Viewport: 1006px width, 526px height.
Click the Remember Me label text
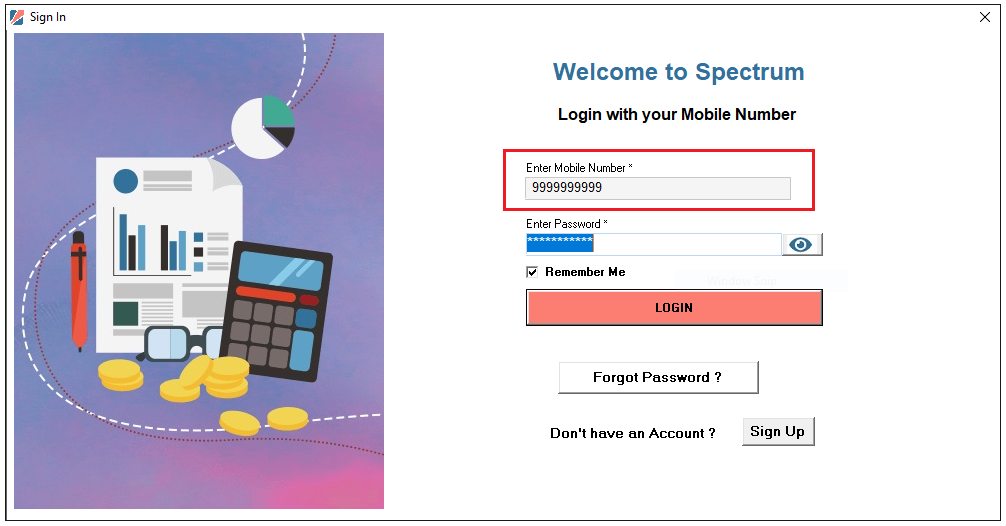585,272
